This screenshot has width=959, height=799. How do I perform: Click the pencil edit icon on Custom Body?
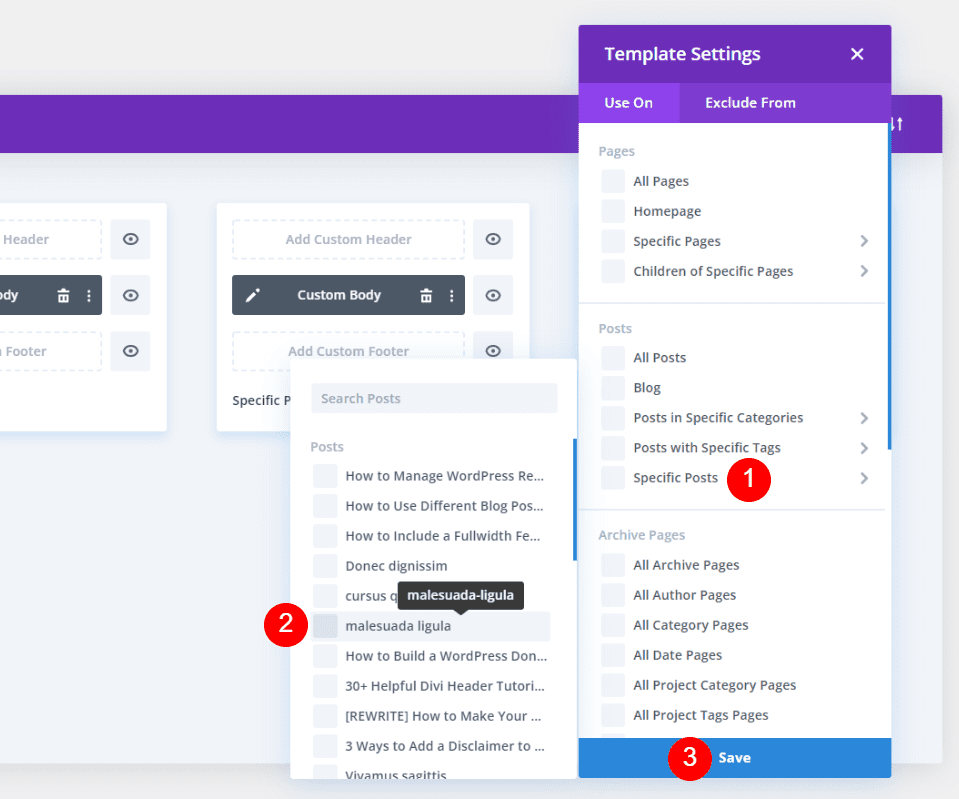253,295
